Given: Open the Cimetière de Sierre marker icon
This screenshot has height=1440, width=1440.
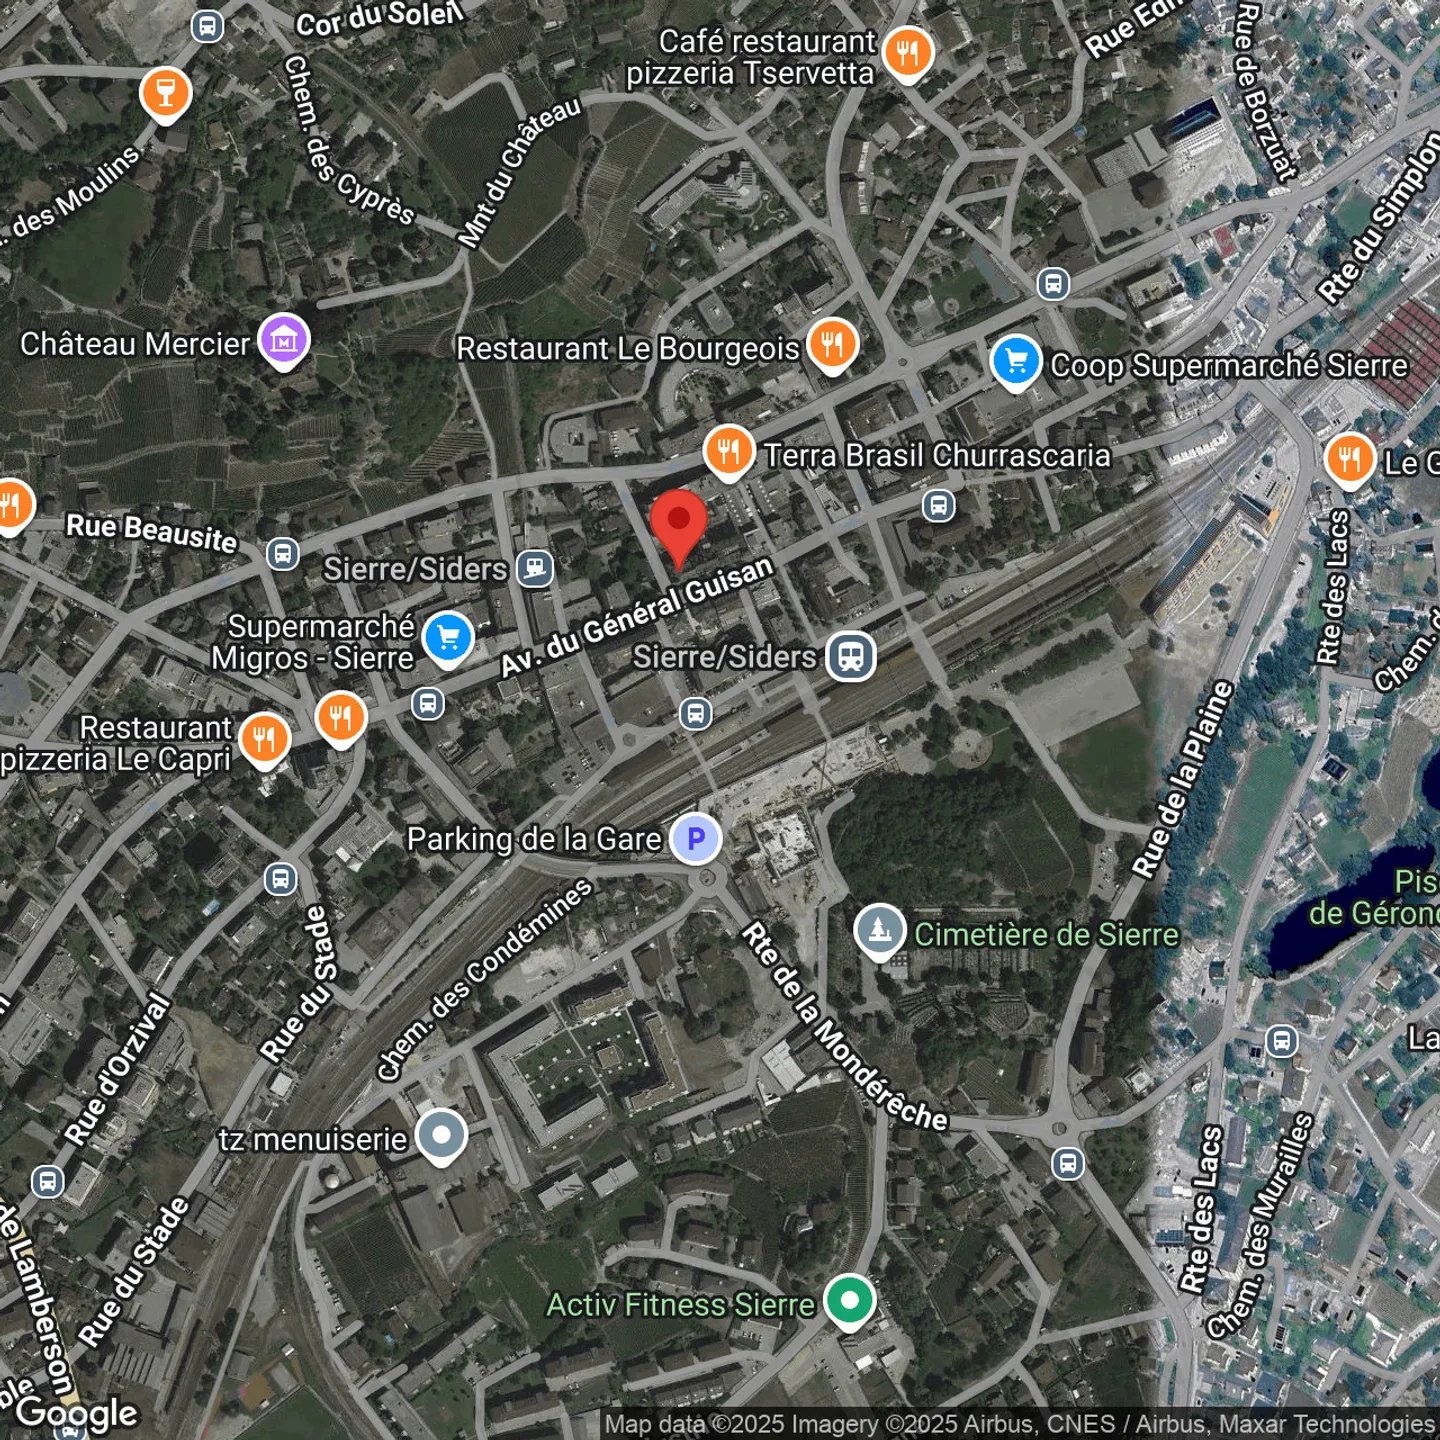Looking at the screenshot, I should pos(880,930).
